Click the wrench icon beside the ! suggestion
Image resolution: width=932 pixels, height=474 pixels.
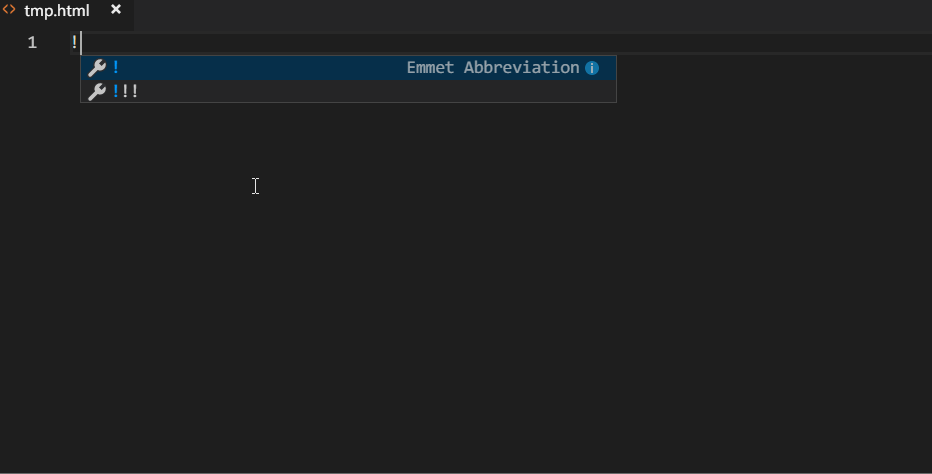[x=97, y=68]
